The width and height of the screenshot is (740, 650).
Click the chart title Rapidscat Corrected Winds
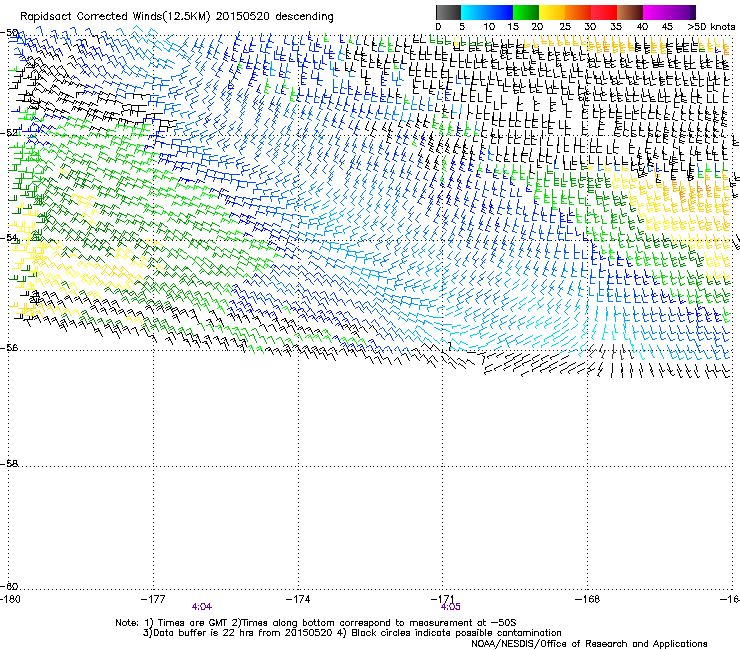tap(177, 17)
